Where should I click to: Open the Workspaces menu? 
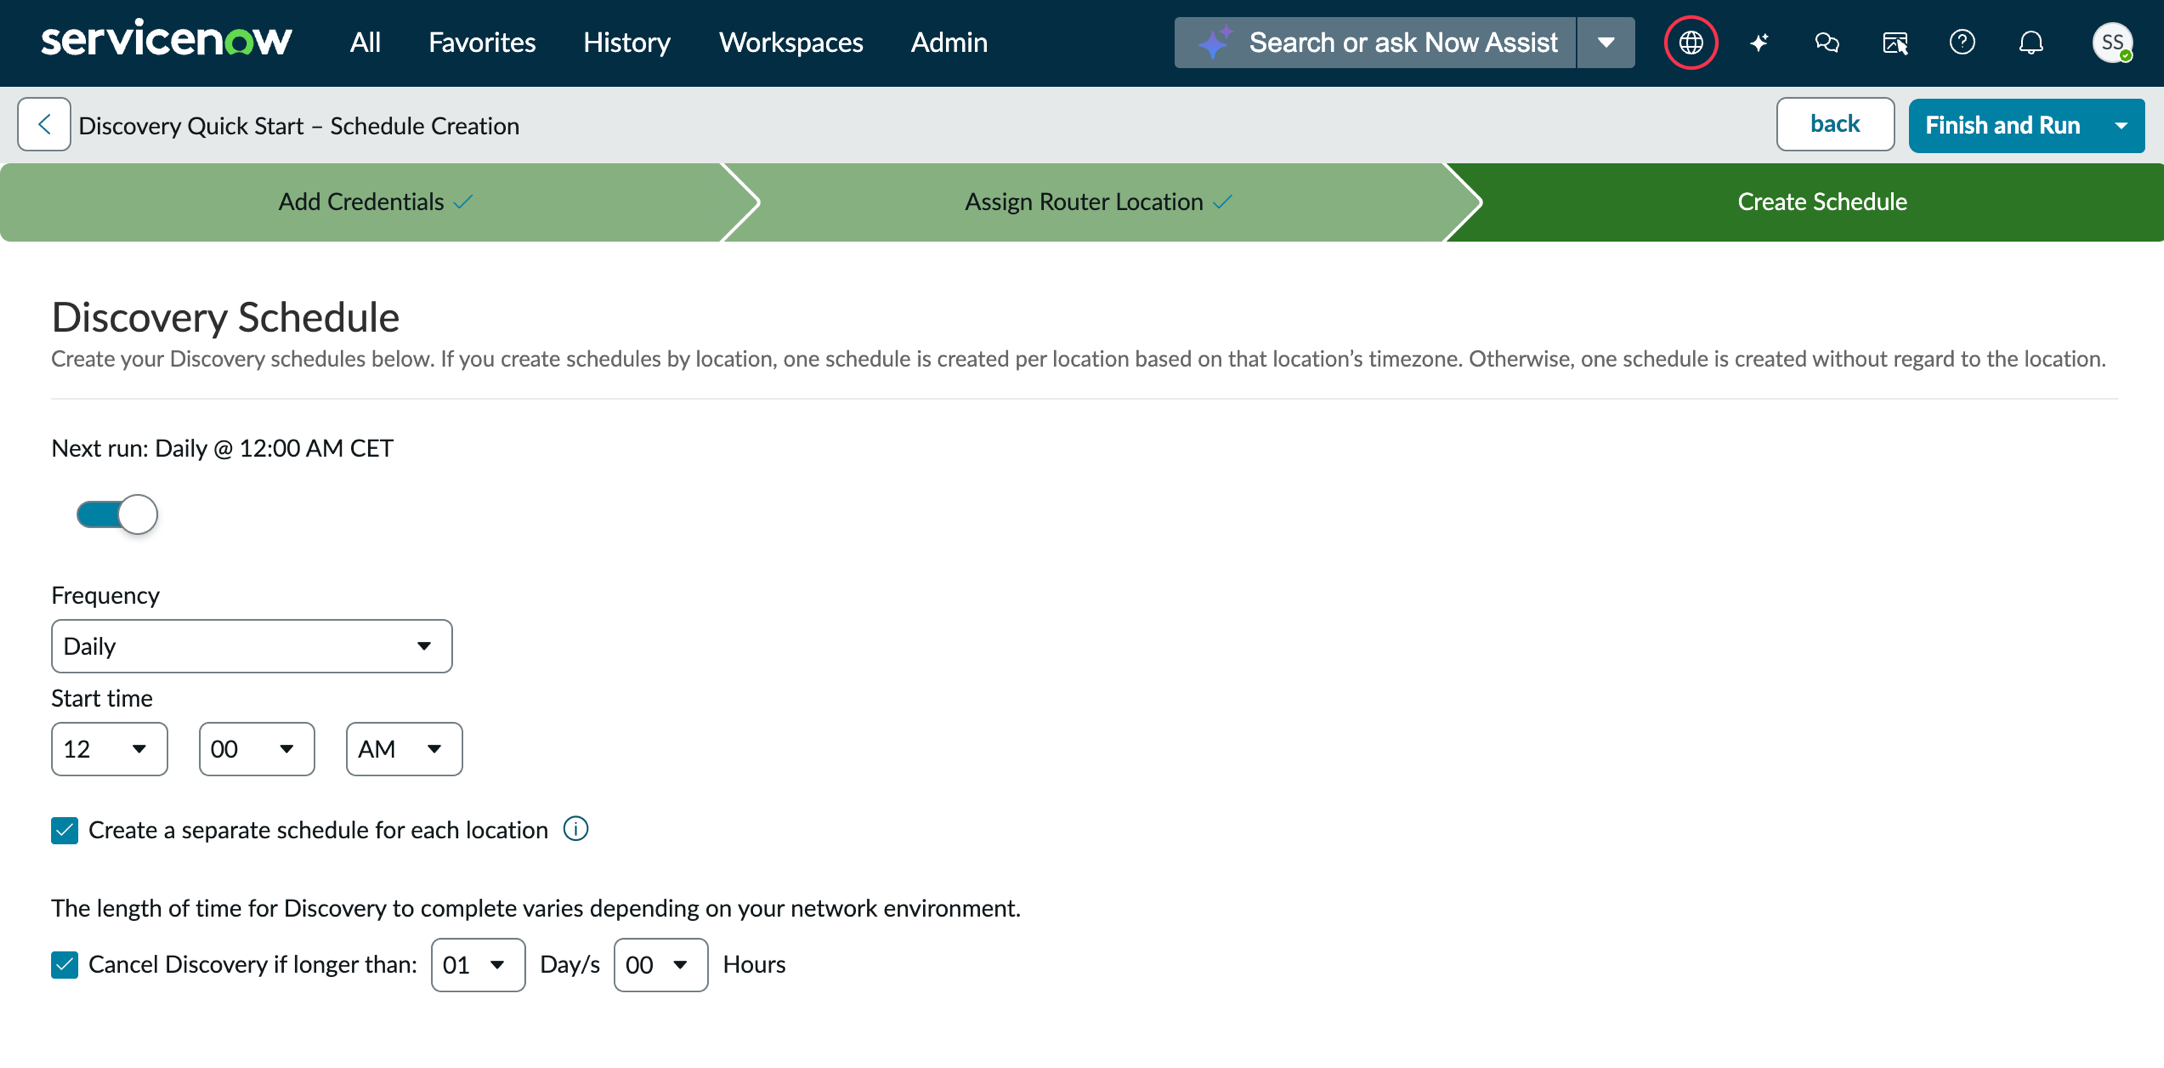(x=791, y=42)
